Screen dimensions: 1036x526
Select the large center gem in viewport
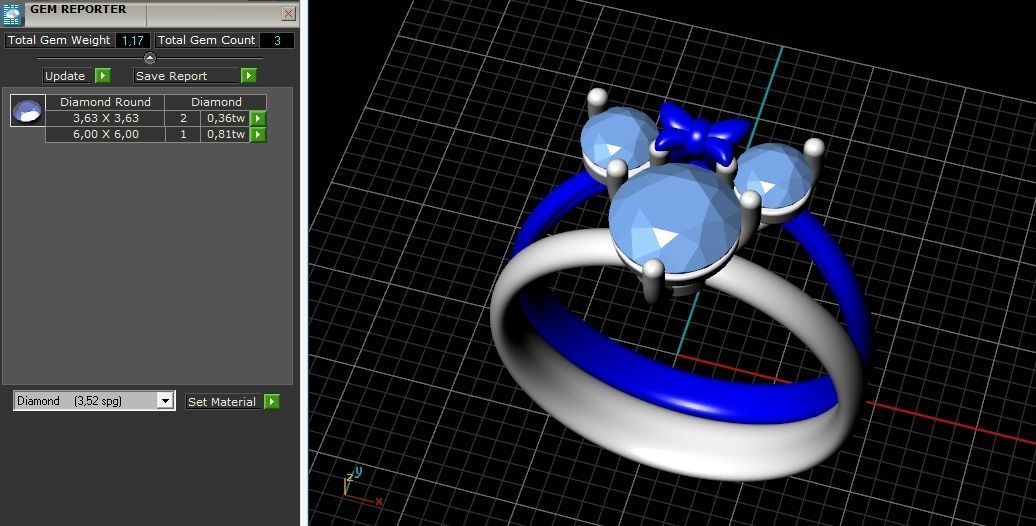[x=674, y=220]
